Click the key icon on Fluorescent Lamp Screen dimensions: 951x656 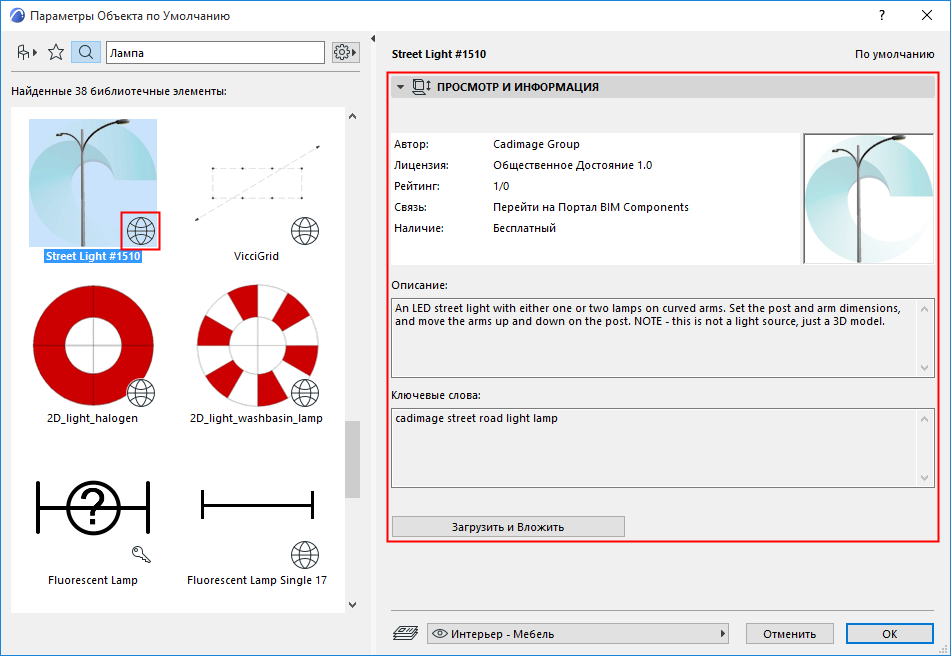click(x=141, y=554)
